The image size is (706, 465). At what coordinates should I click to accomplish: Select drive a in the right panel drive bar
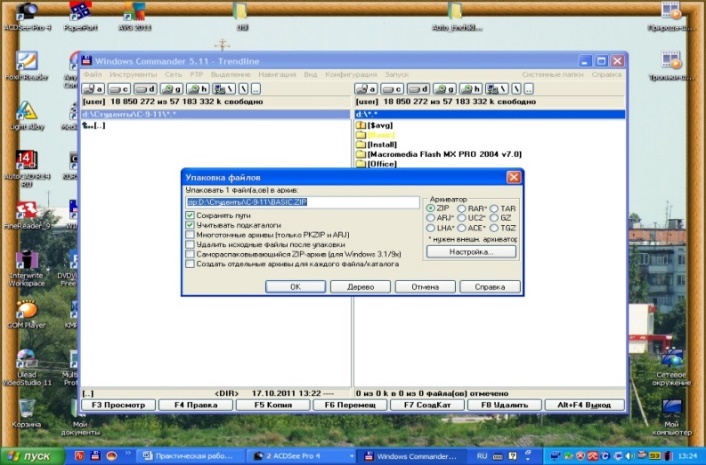click(x=366, y=89)
